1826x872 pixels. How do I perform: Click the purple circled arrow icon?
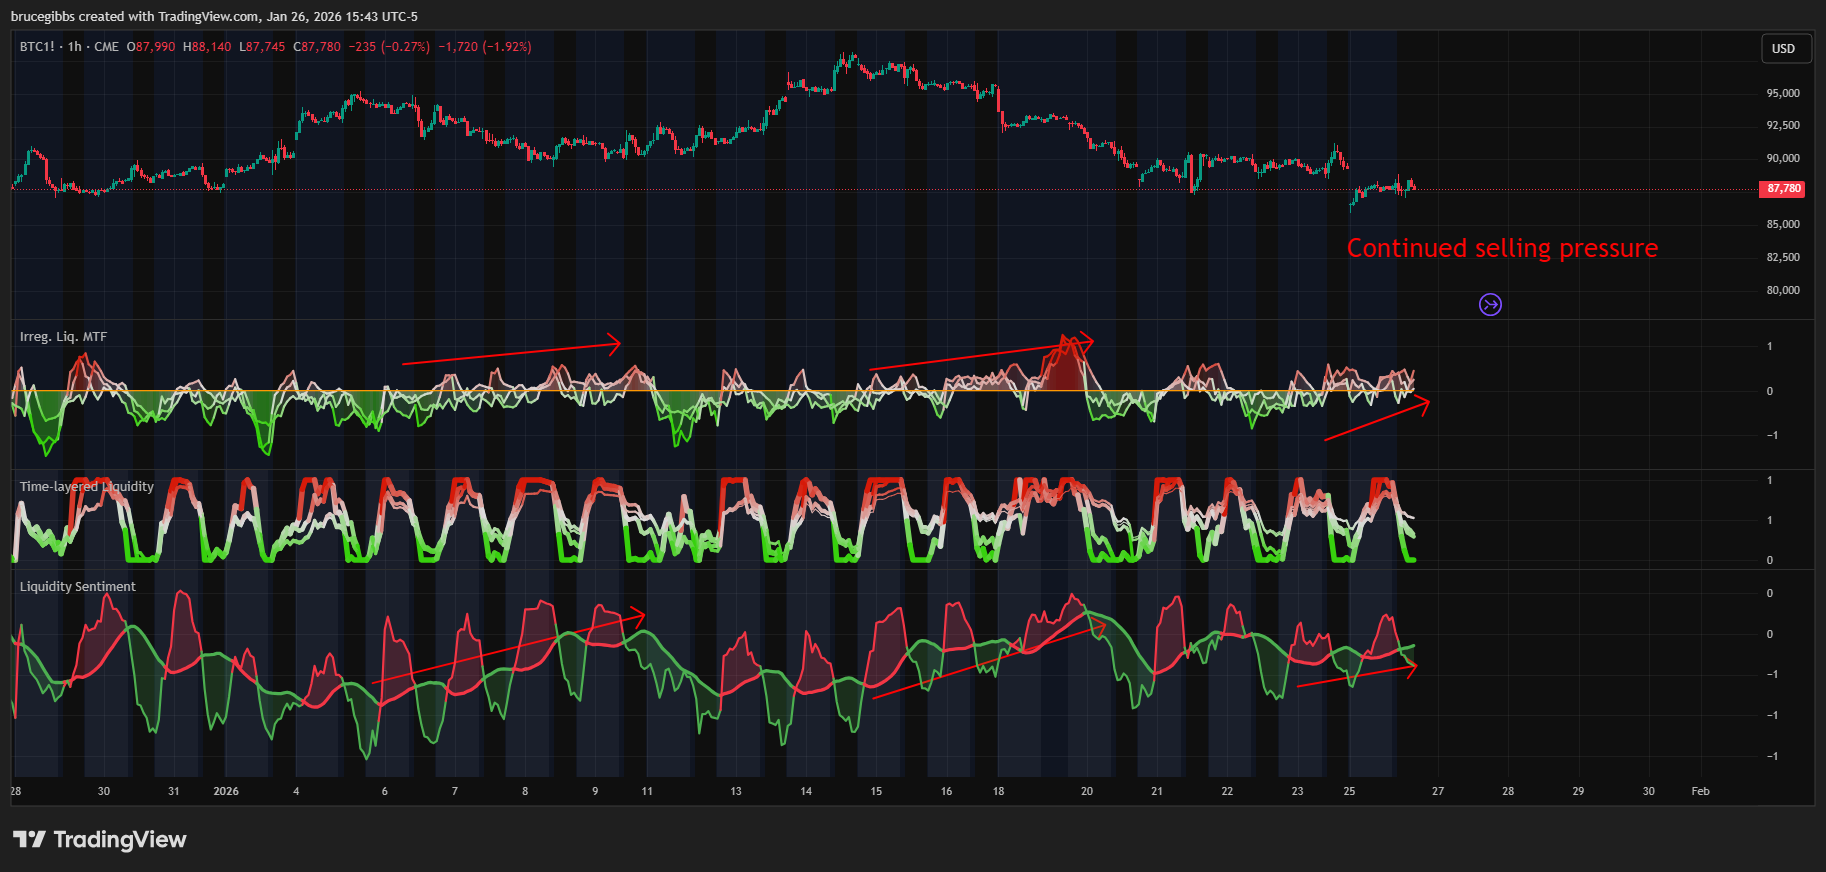[x=1490, y=305]
